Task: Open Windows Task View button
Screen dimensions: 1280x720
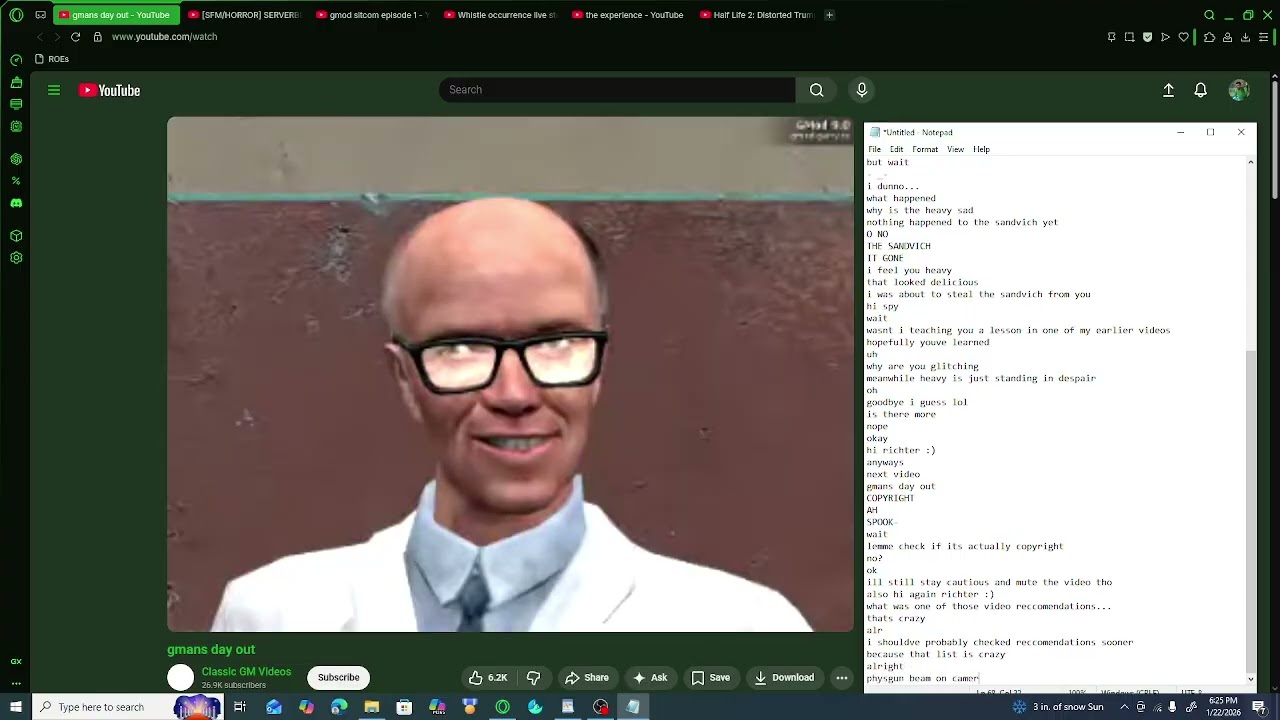Action: tap(240, 707)
